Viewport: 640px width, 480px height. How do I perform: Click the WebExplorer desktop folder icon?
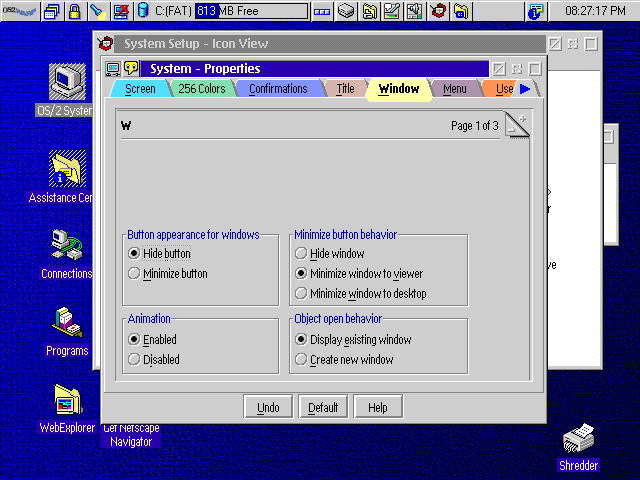(68, 400)
